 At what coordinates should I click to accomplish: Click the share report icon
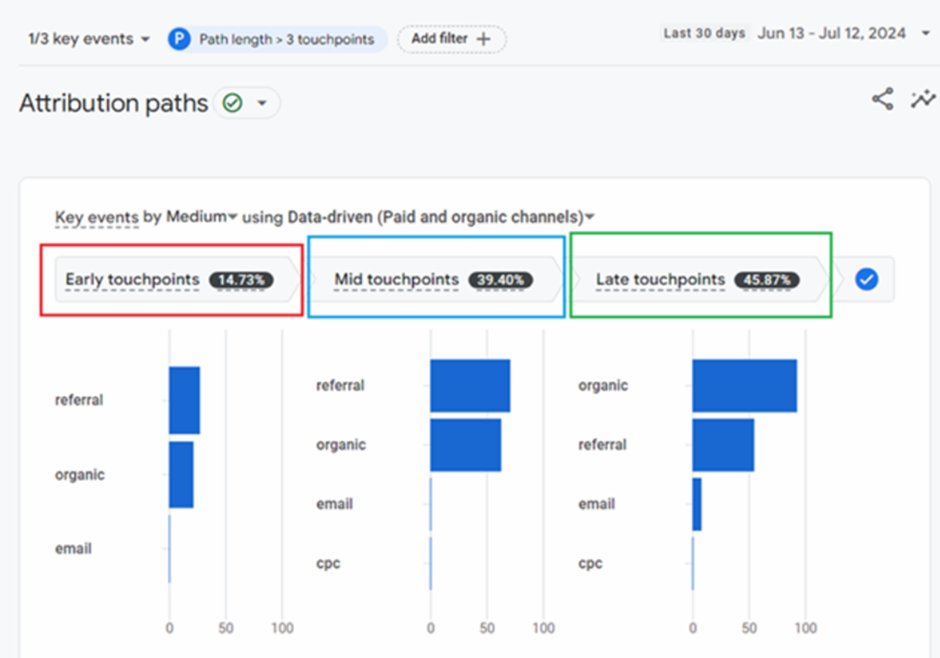[882, 99]
